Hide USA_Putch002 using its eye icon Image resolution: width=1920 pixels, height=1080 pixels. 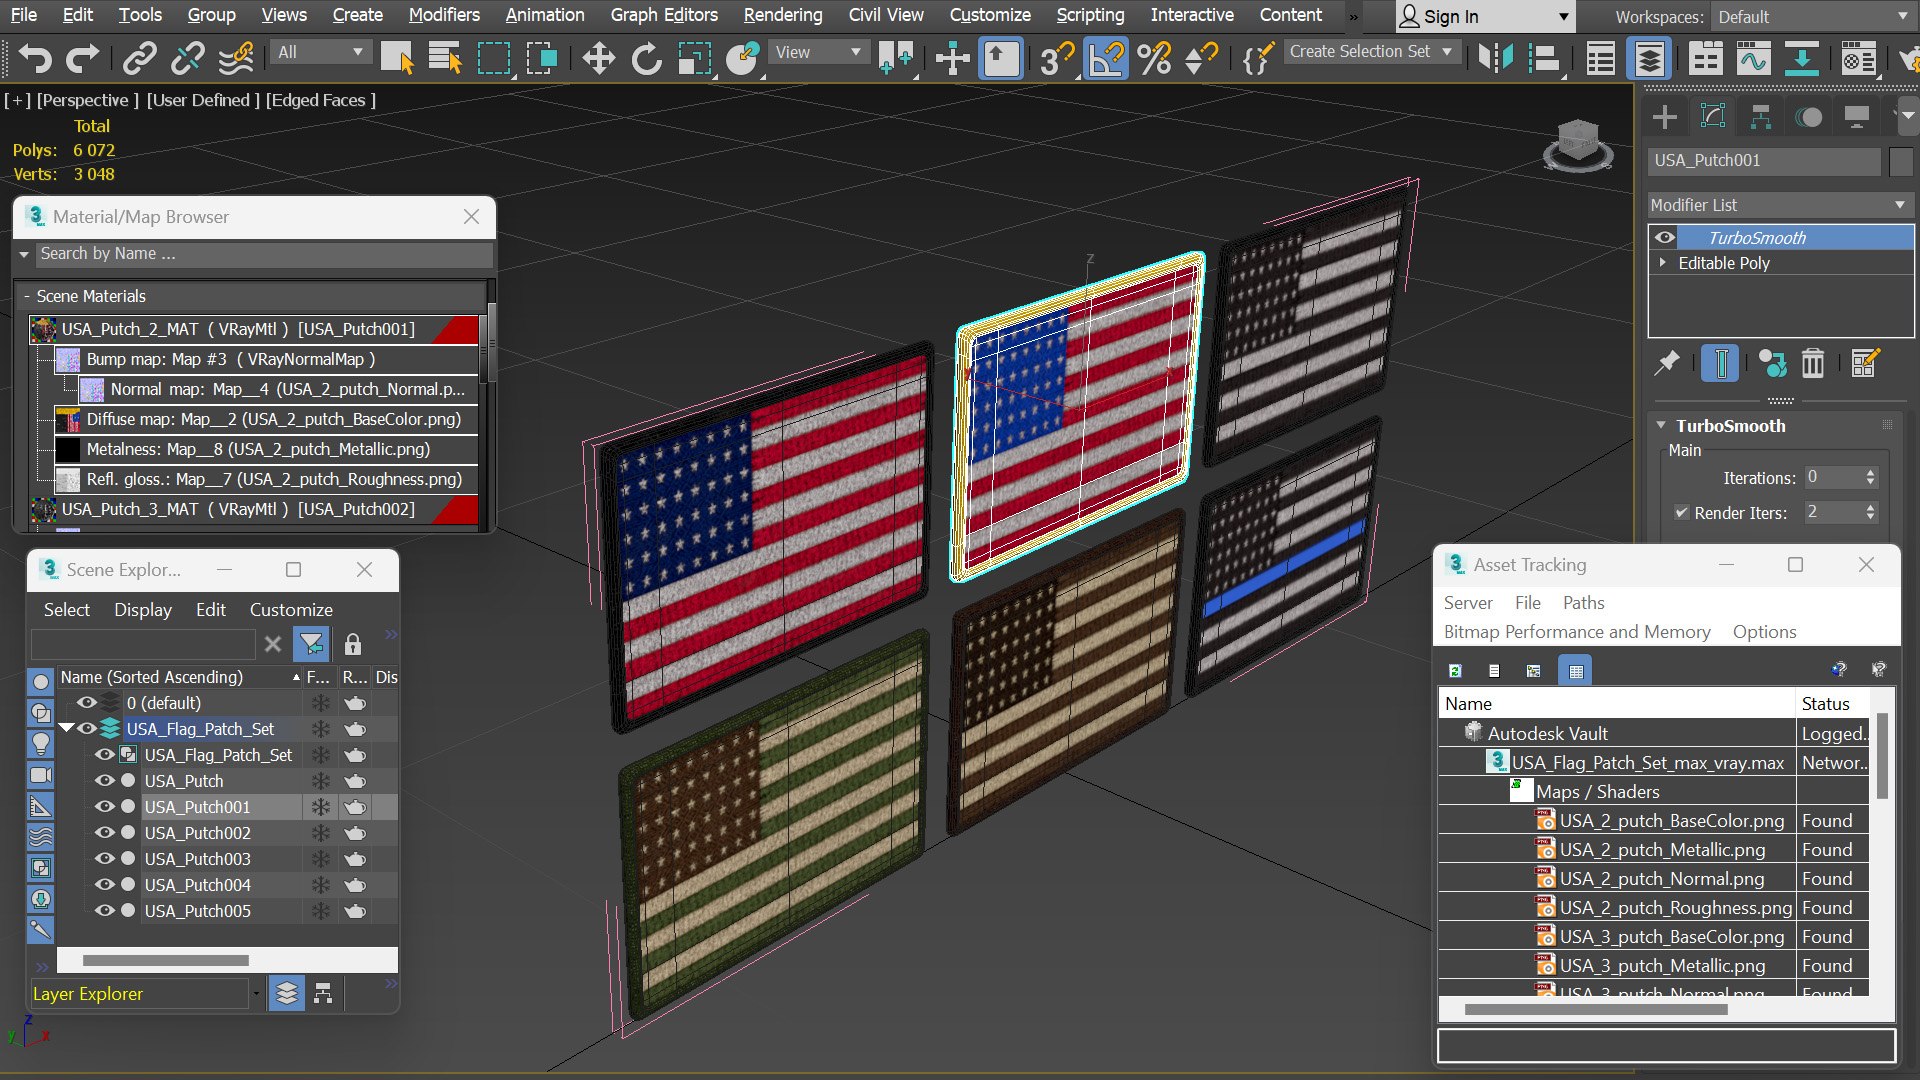pyautogui.click(x=104, y=833)
